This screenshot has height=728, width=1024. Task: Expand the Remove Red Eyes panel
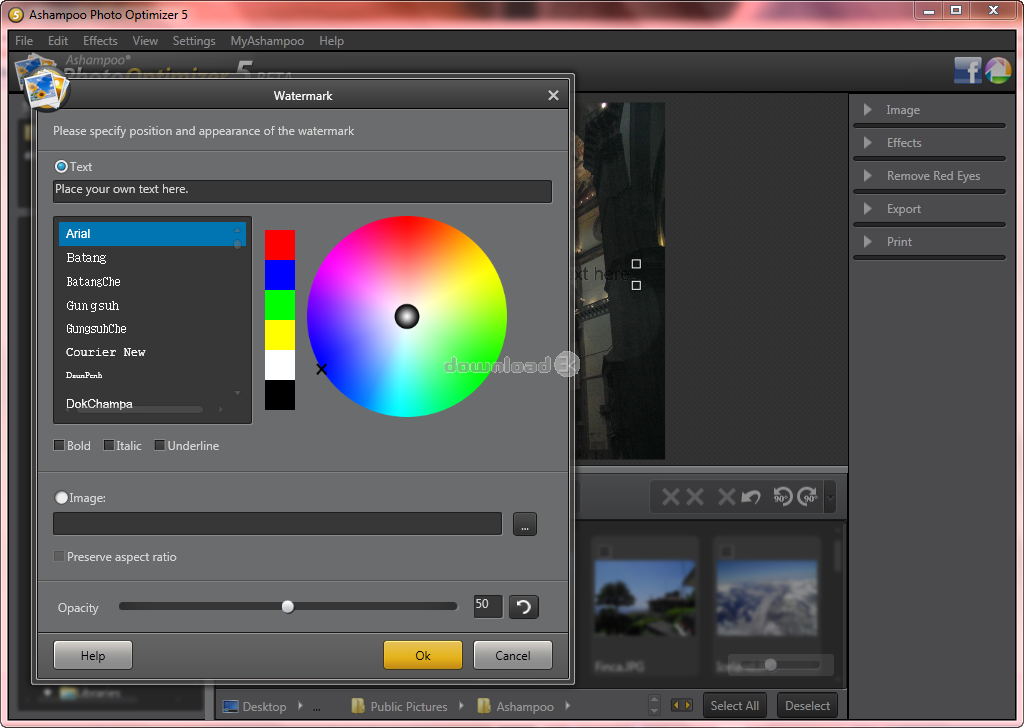868,176
